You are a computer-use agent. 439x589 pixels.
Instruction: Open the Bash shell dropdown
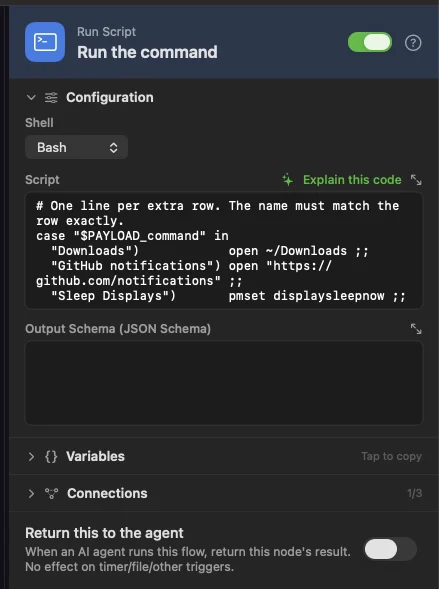[77, 147]
